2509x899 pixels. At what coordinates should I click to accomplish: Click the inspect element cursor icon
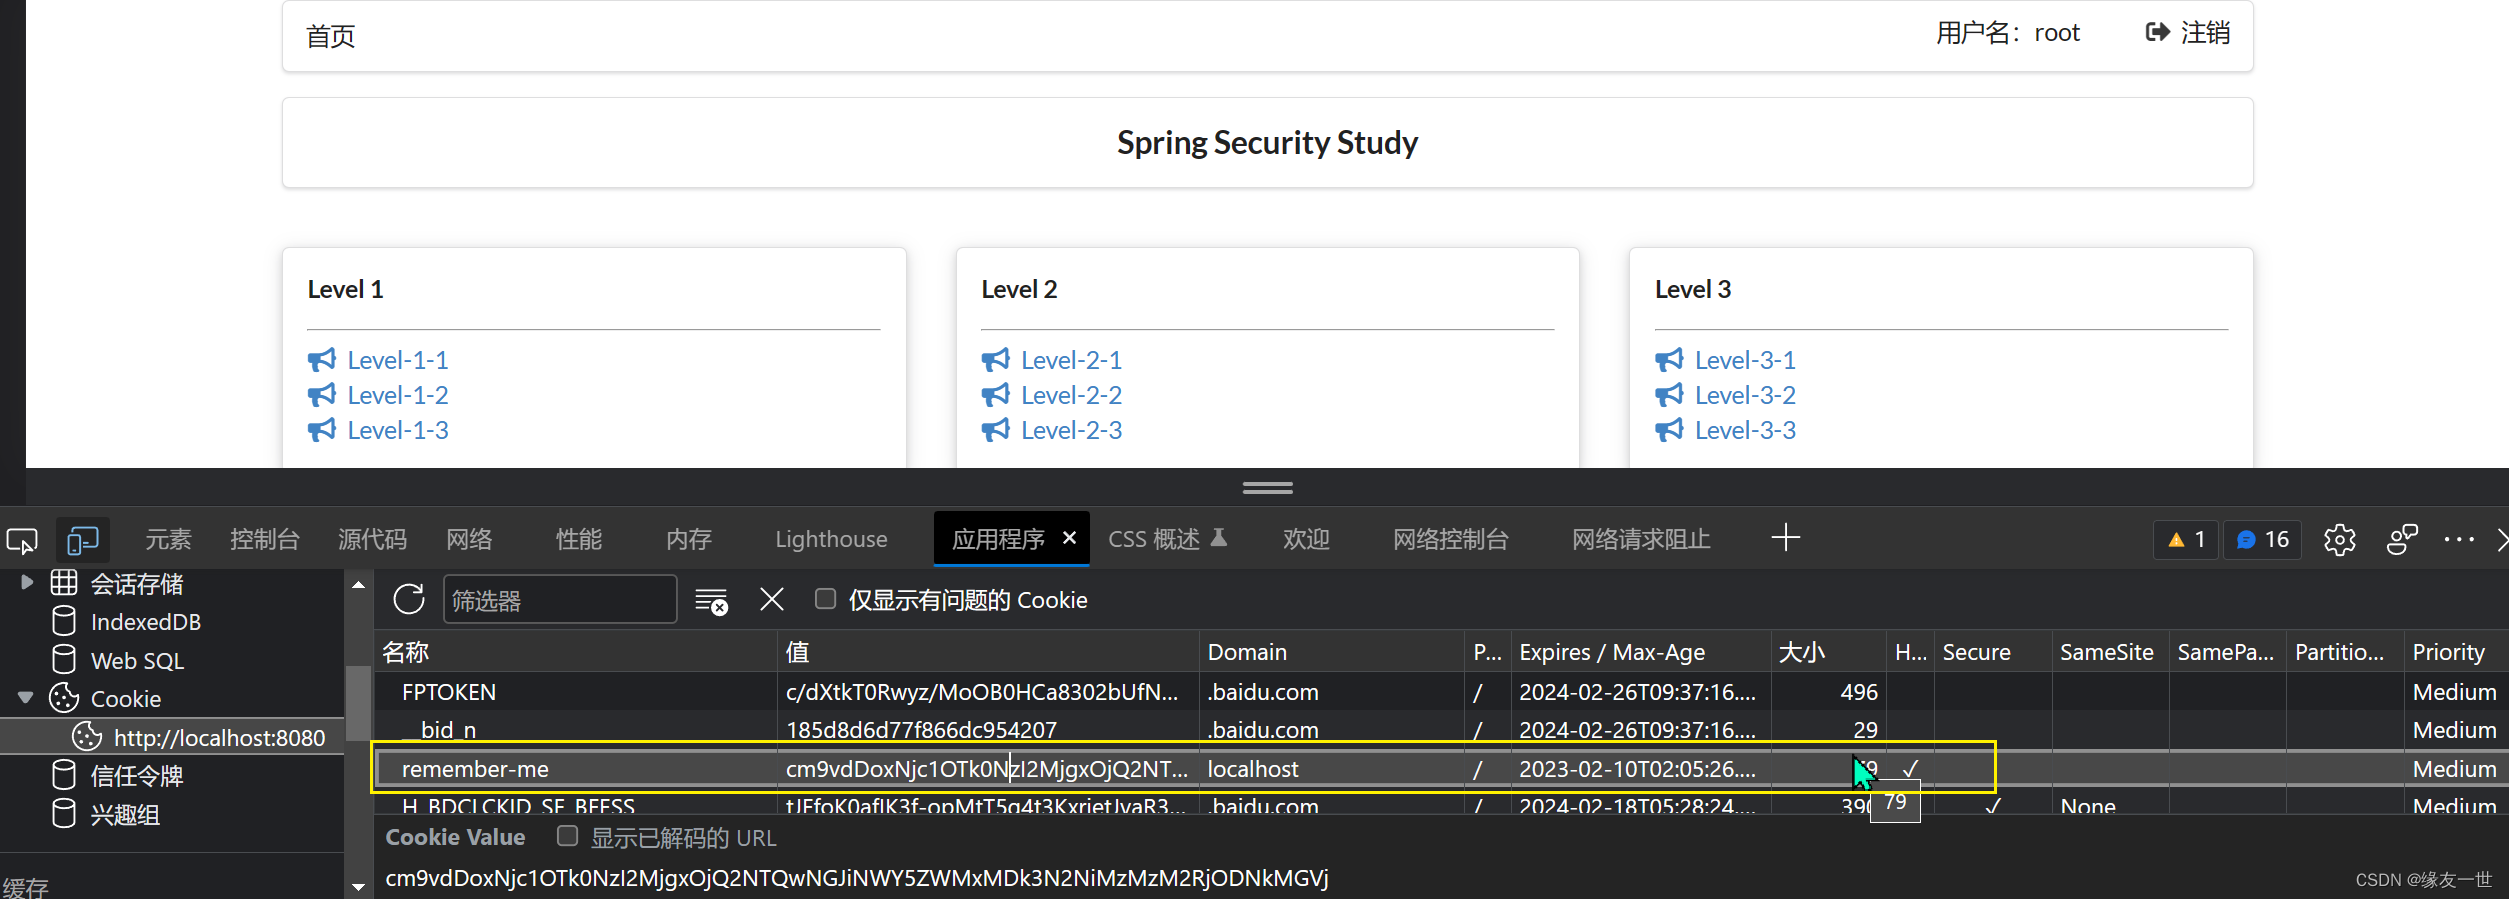click(x=22, y=540)
